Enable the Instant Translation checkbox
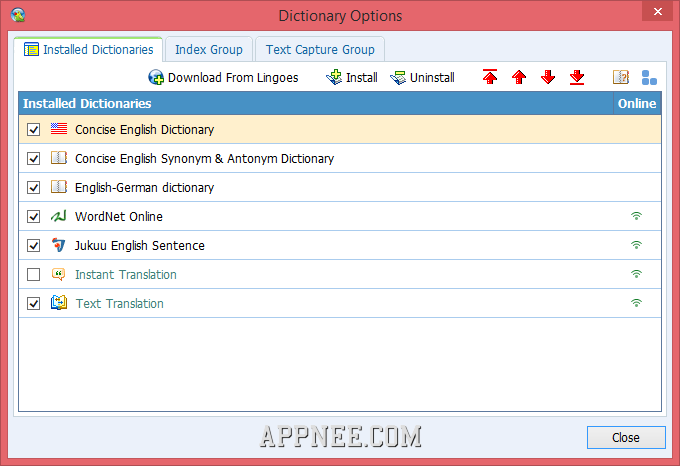 pos(33,274)
